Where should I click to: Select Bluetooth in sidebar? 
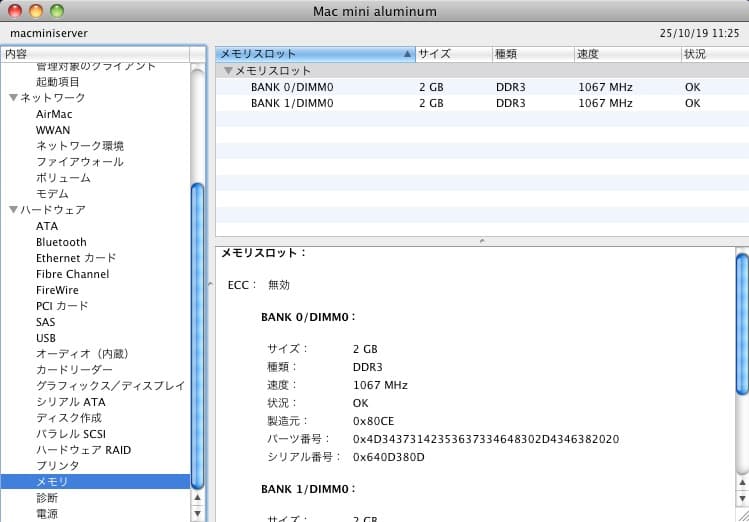click(x=61, y=242)
